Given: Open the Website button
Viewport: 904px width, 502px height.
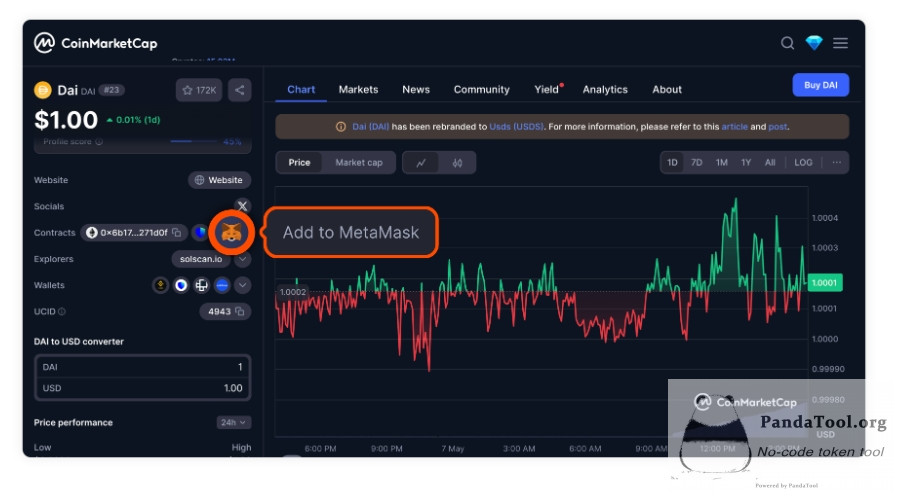Looking at the screenshot, I should click(219, 180).
